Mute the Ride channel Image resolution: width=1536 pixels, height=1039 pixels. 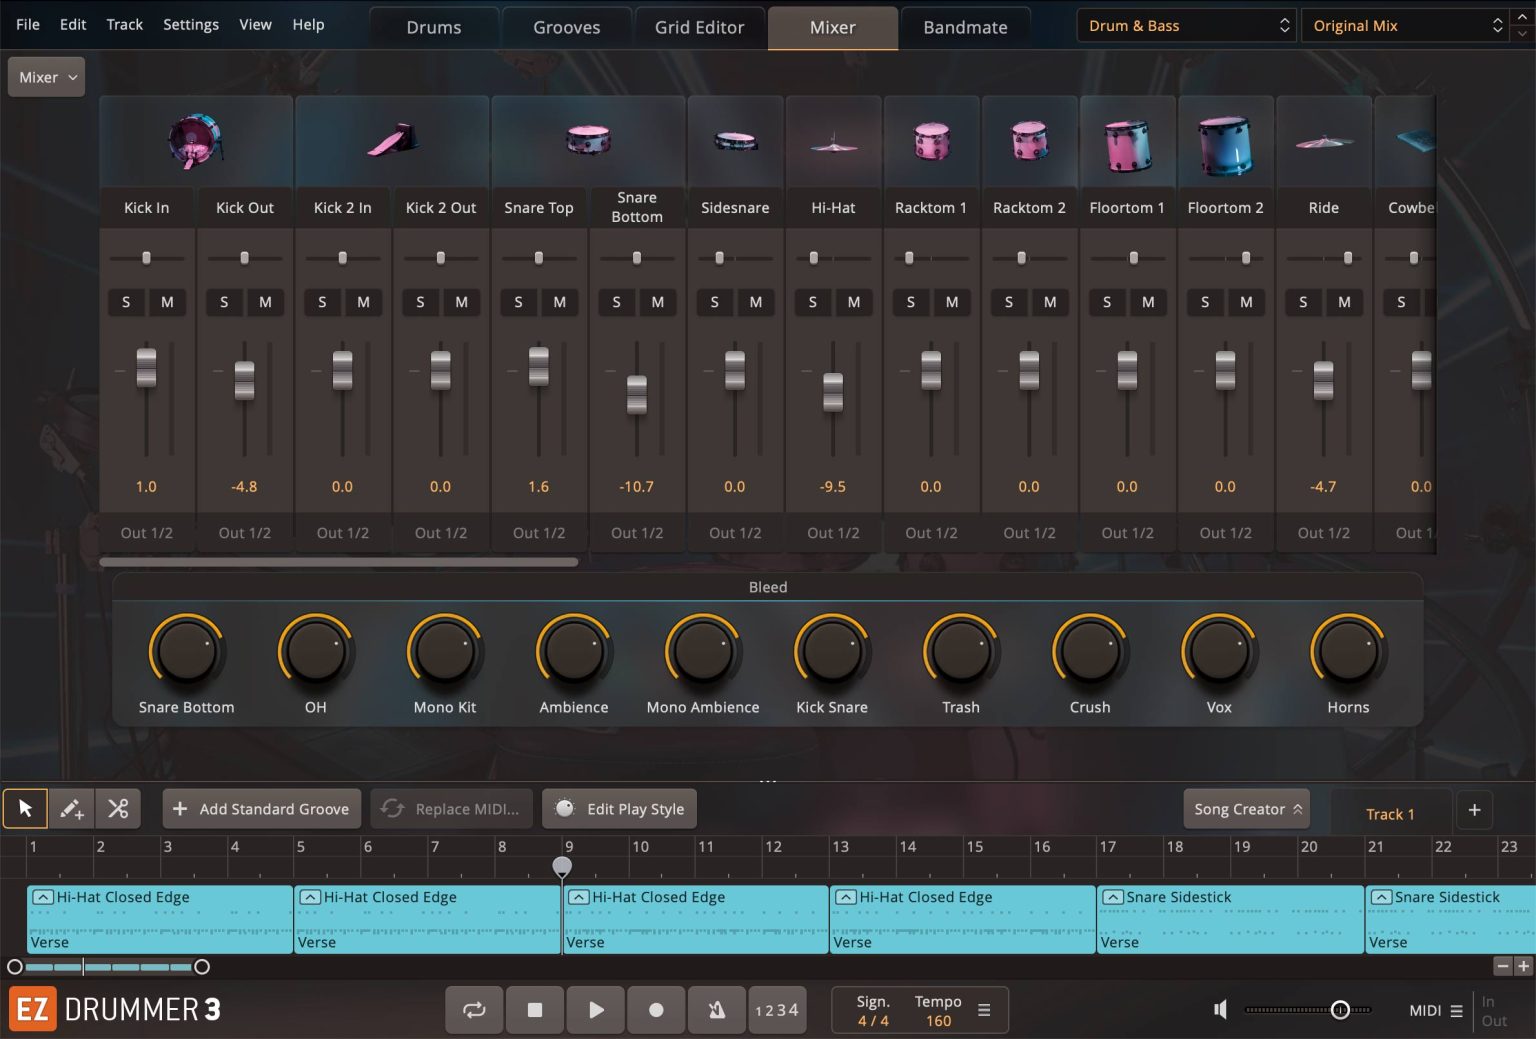coord(1344,302)
